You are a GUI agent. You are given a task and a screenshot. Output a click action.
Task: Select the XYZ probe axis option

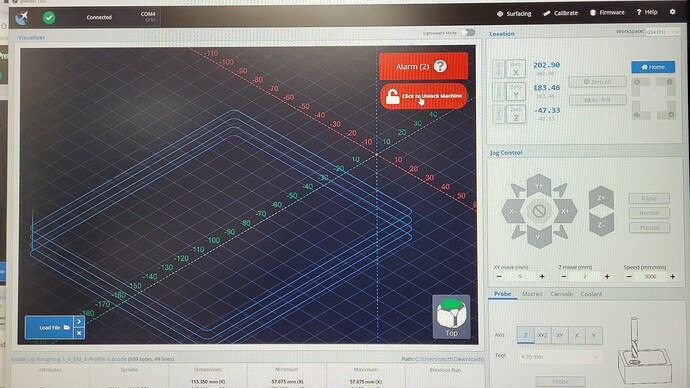tap(543, 335)
